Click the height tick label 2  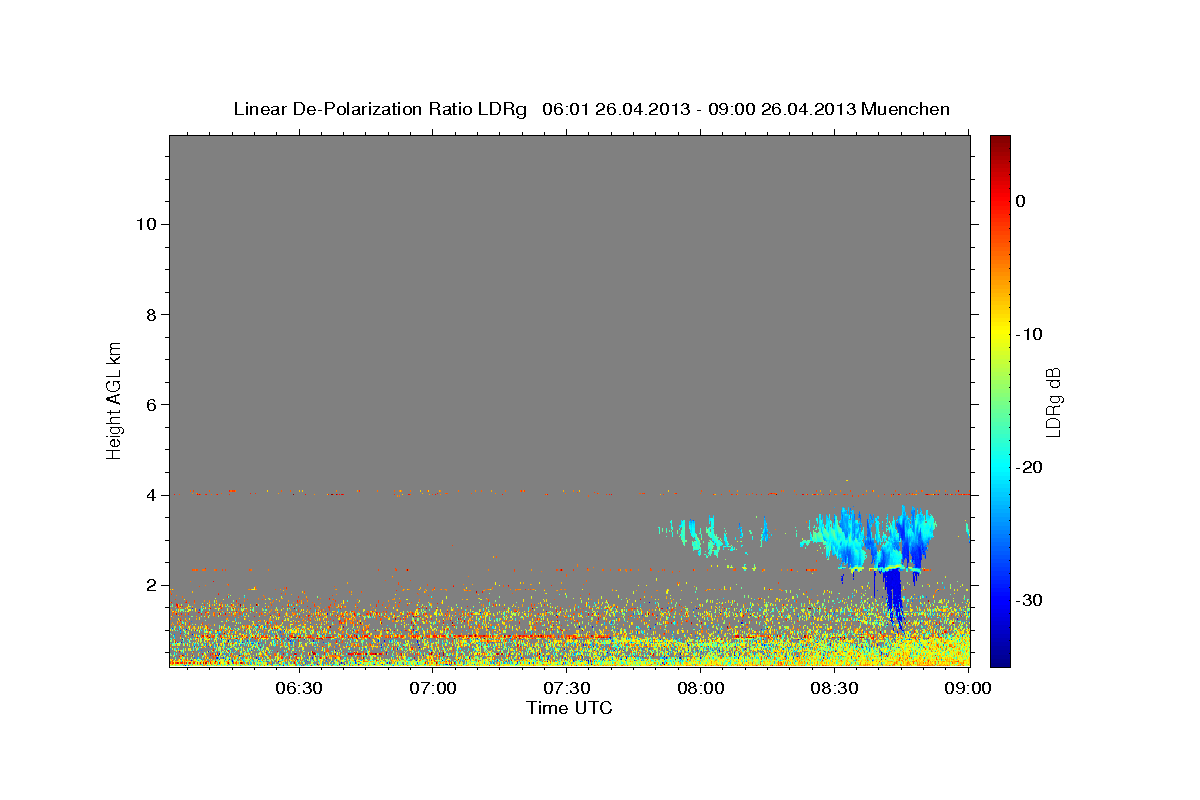coord(150,585)
